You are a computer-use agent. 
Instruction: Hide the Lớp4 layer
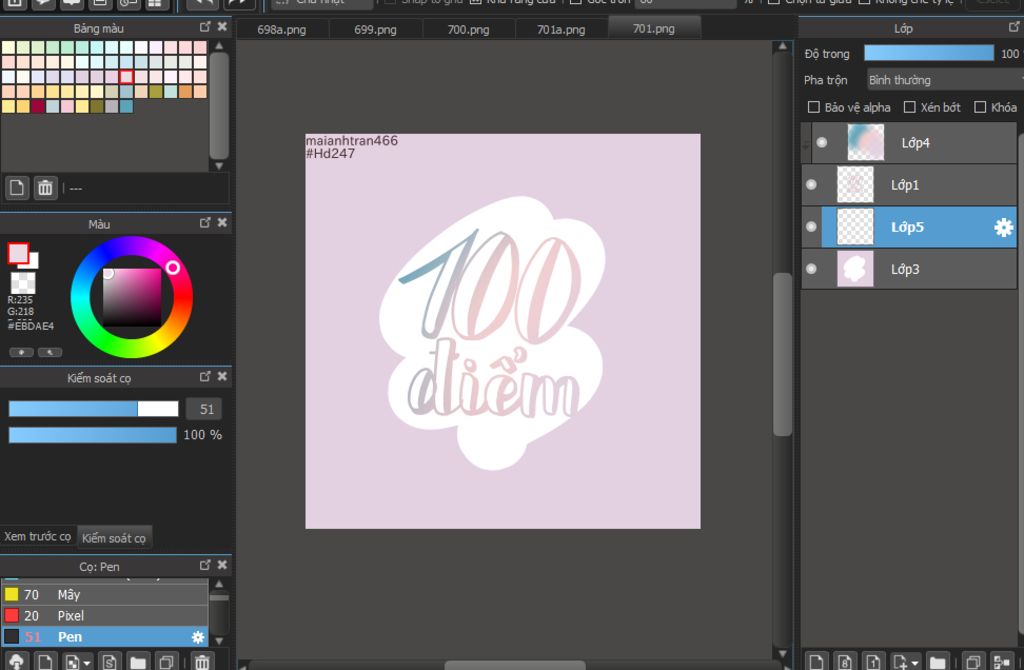pos(822,142)
